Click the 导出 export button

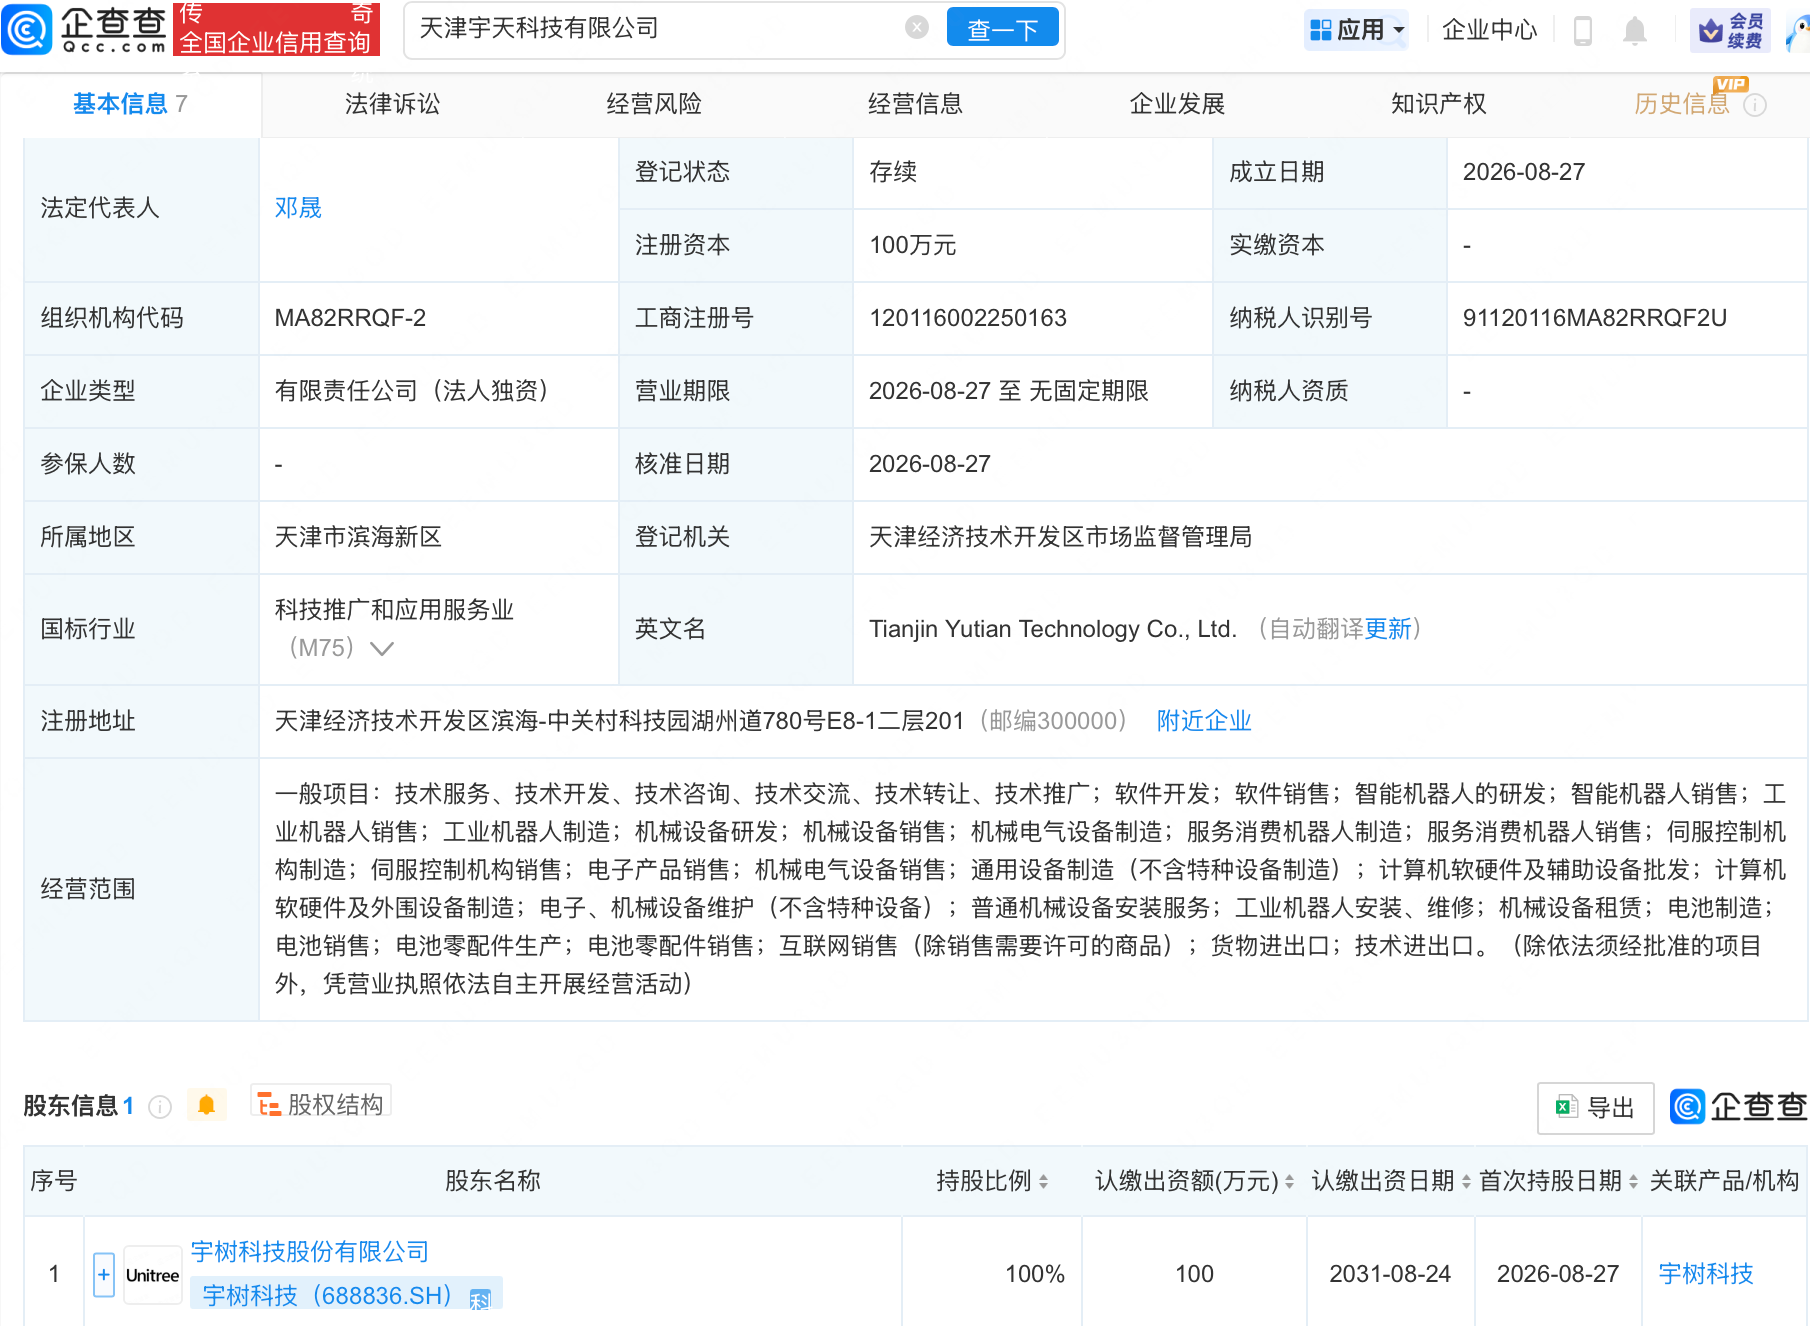[x=1595, y=1107]
